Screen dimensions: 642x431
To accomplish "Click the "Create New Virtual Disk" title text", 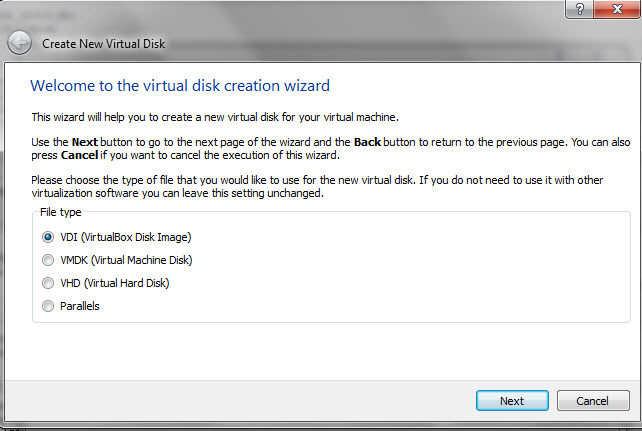I will (103, 44).
